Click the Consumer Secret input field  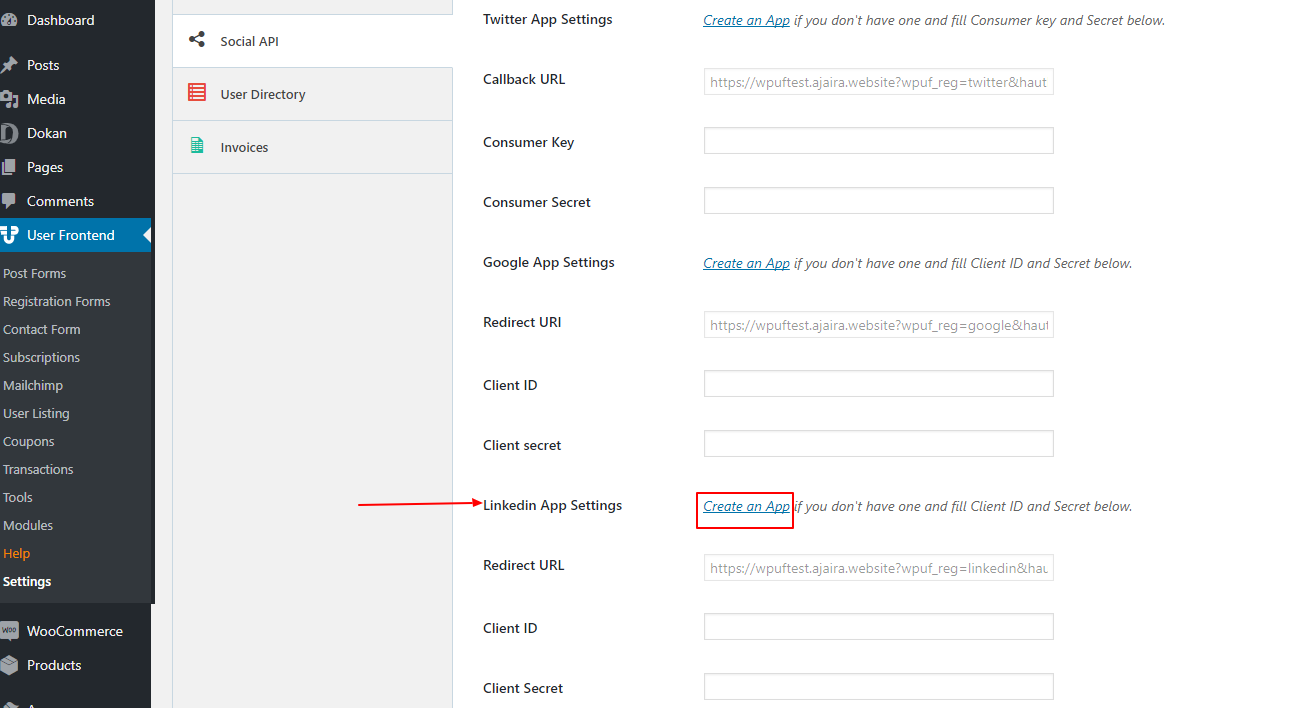[x=879, y=200]
